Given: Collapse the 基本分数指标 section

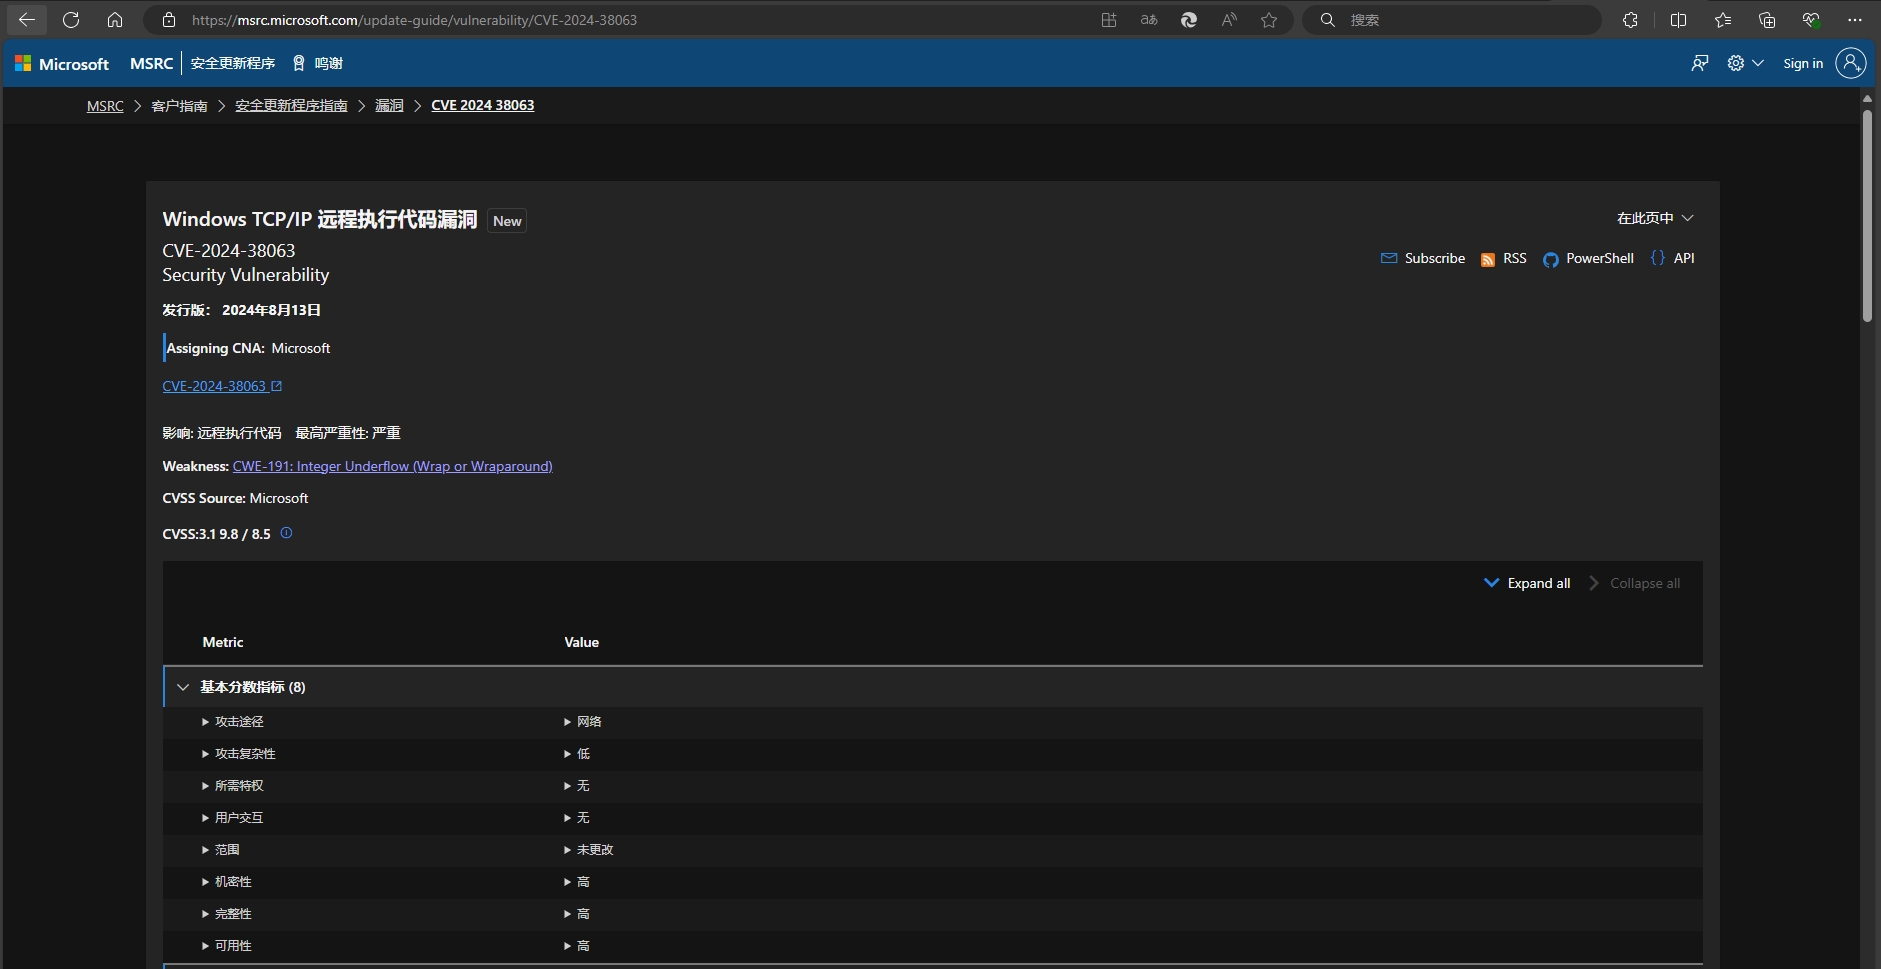Looking at the screenshot, I should 183,687.
